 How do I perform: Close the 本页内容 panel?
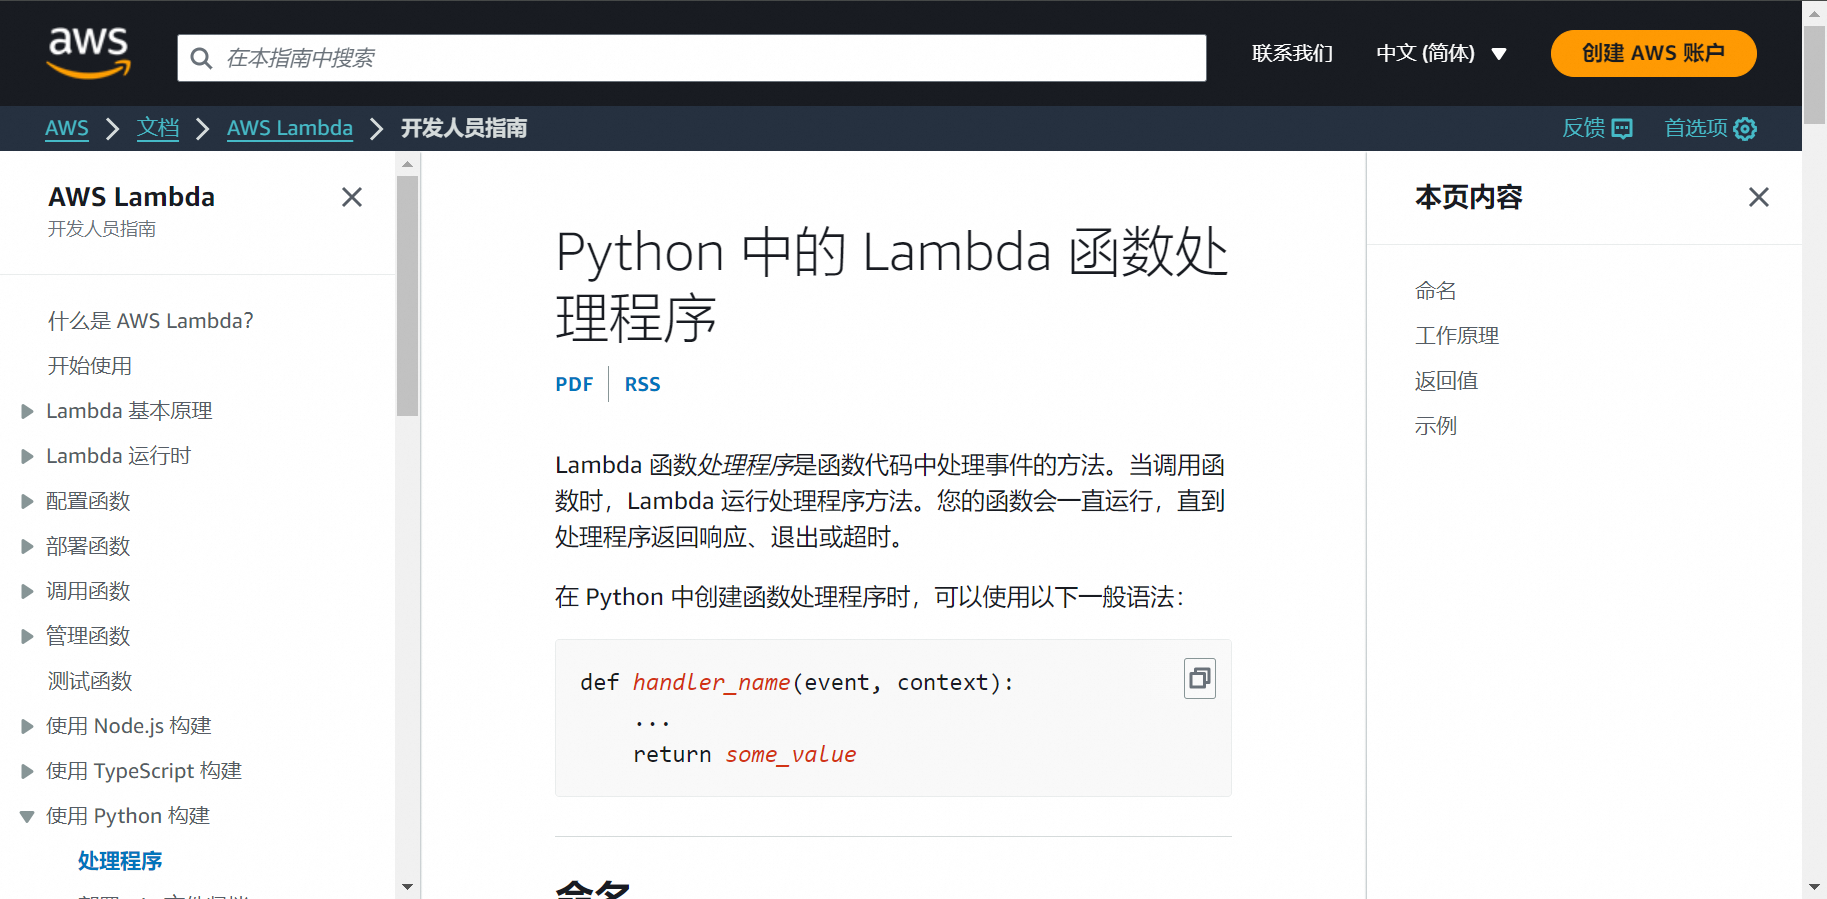click(1759, 197)
